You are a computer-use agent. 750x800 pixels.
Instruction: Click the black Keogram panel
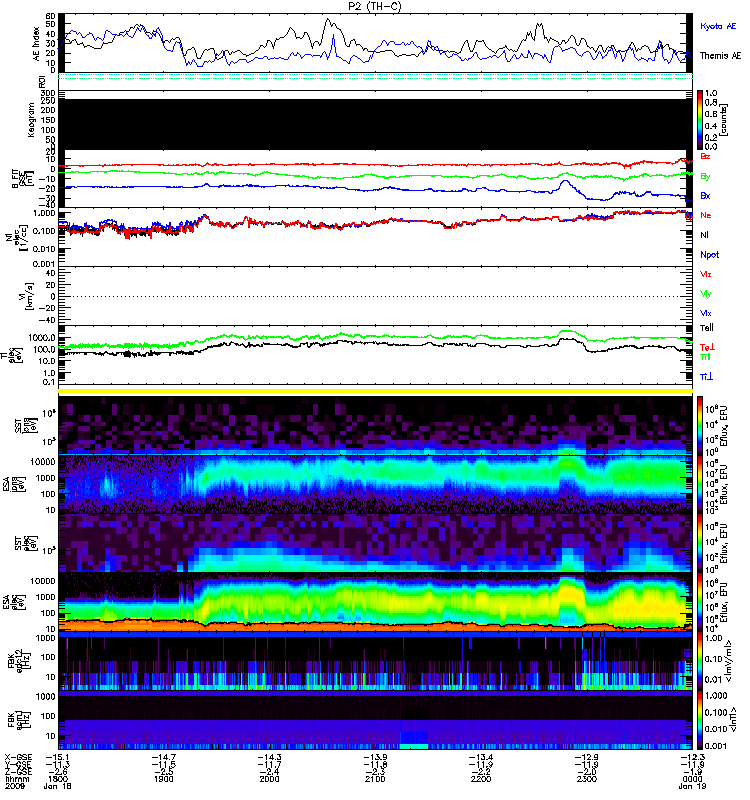click(375, 124)
